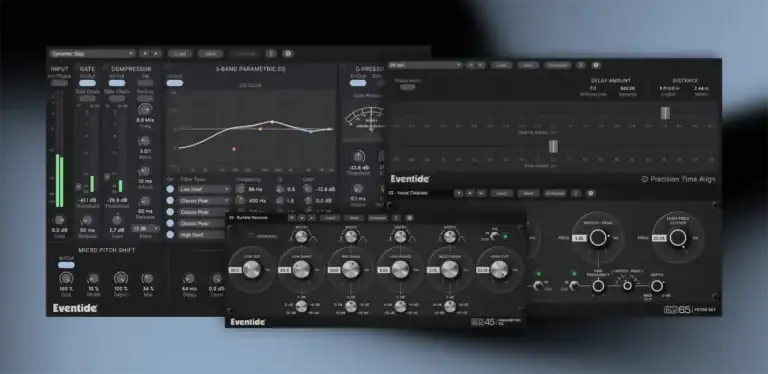Click the Eventide logo in channel strip window
Screen dimensions: 768x374
point(75,308)
